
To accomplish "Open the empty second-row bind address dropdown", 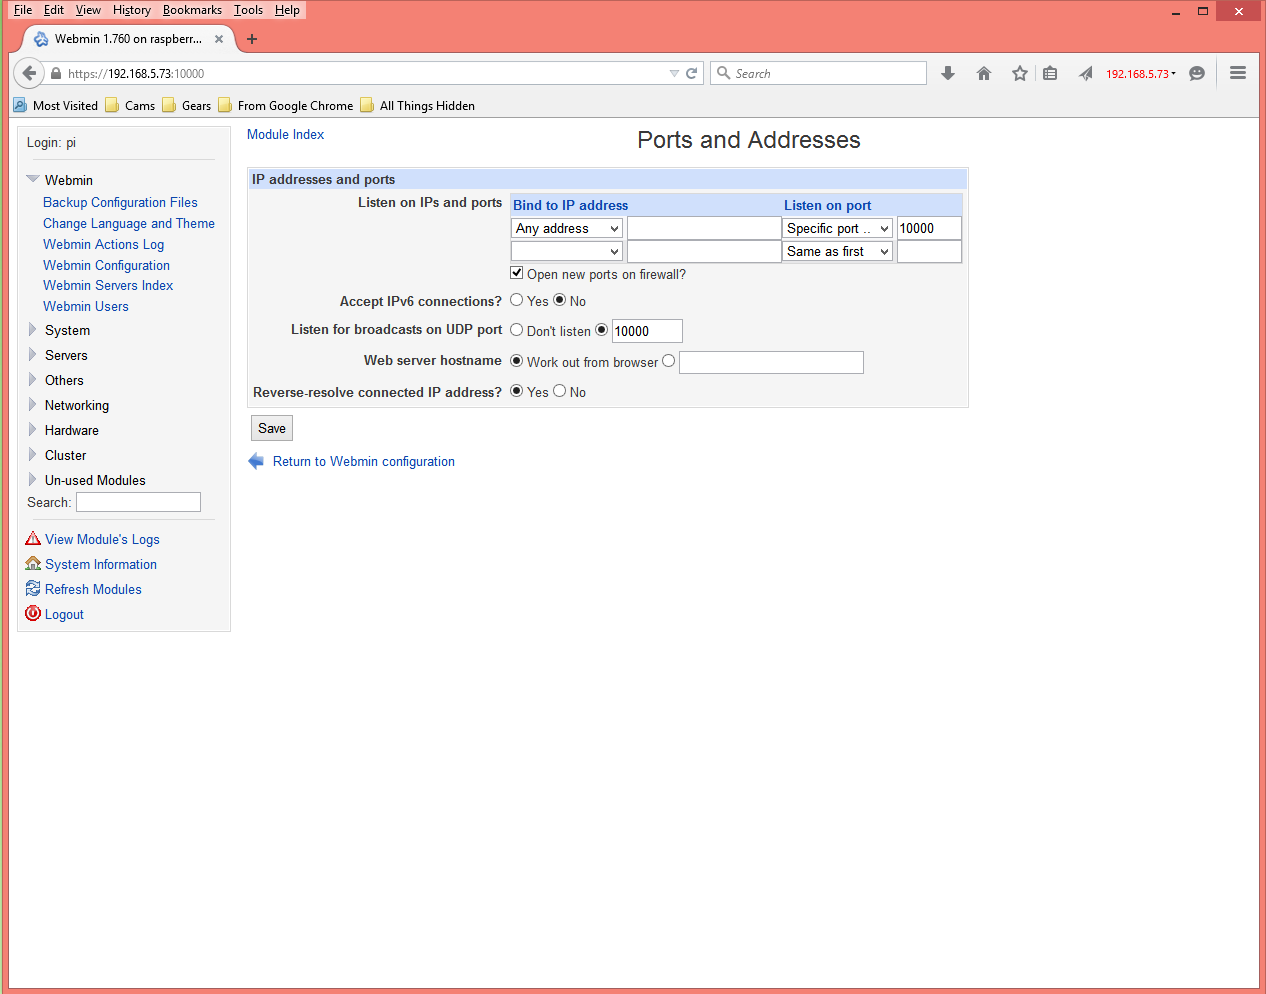I will [x=567, y=251].
